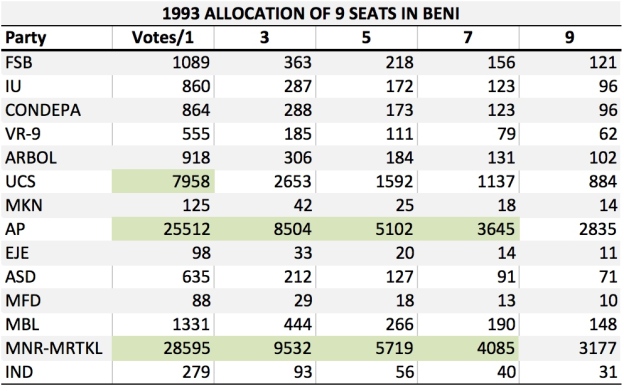Select the table title cell about Beni seats
This screenshot has height=391, width=624.
311,14
